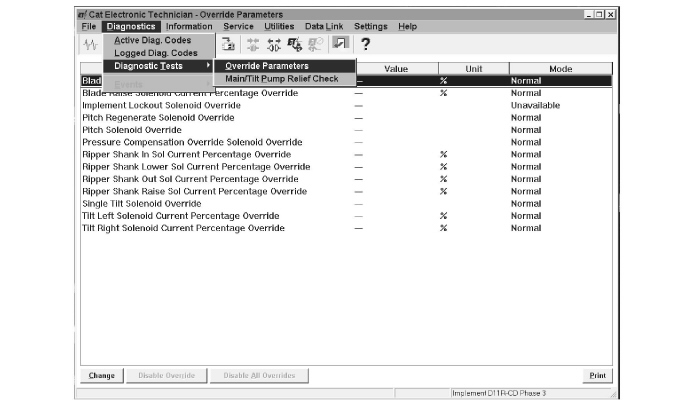700x400 pixels.
Task: Click the connect toolbar icon
Action: 274,44
